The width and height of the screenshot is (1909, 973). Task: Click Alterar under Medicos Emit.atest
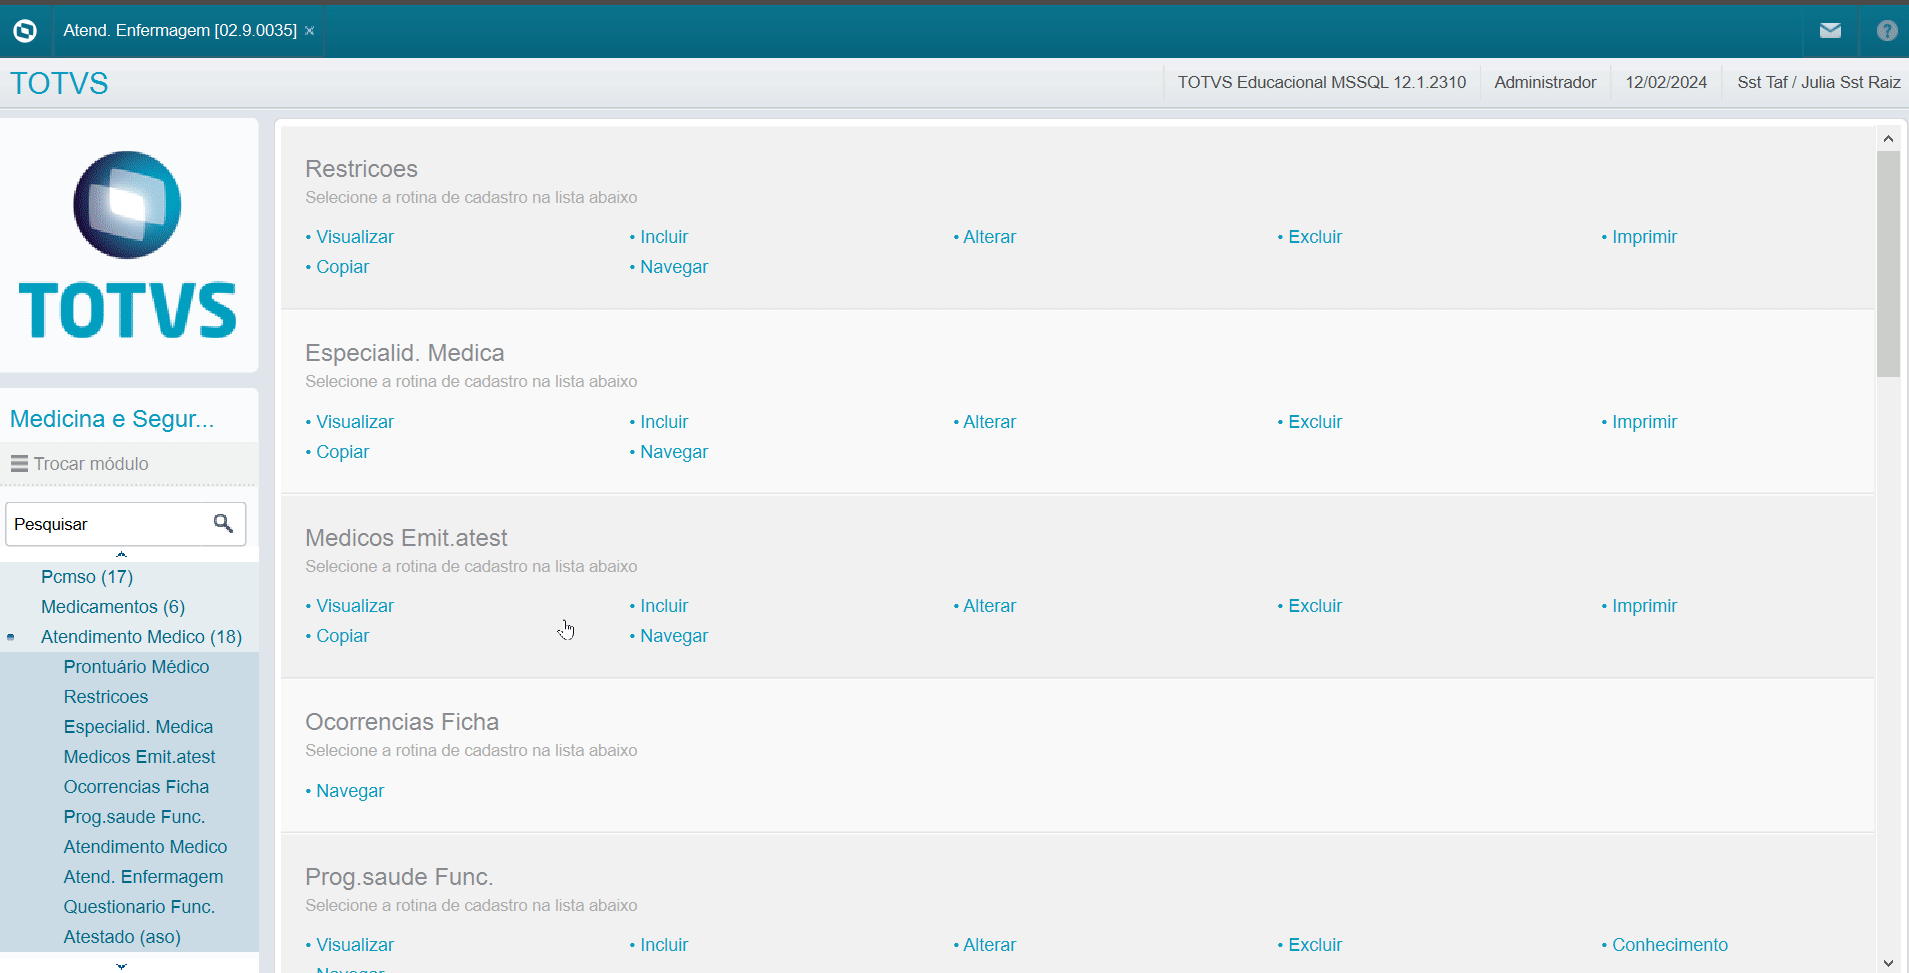(989, 606)
